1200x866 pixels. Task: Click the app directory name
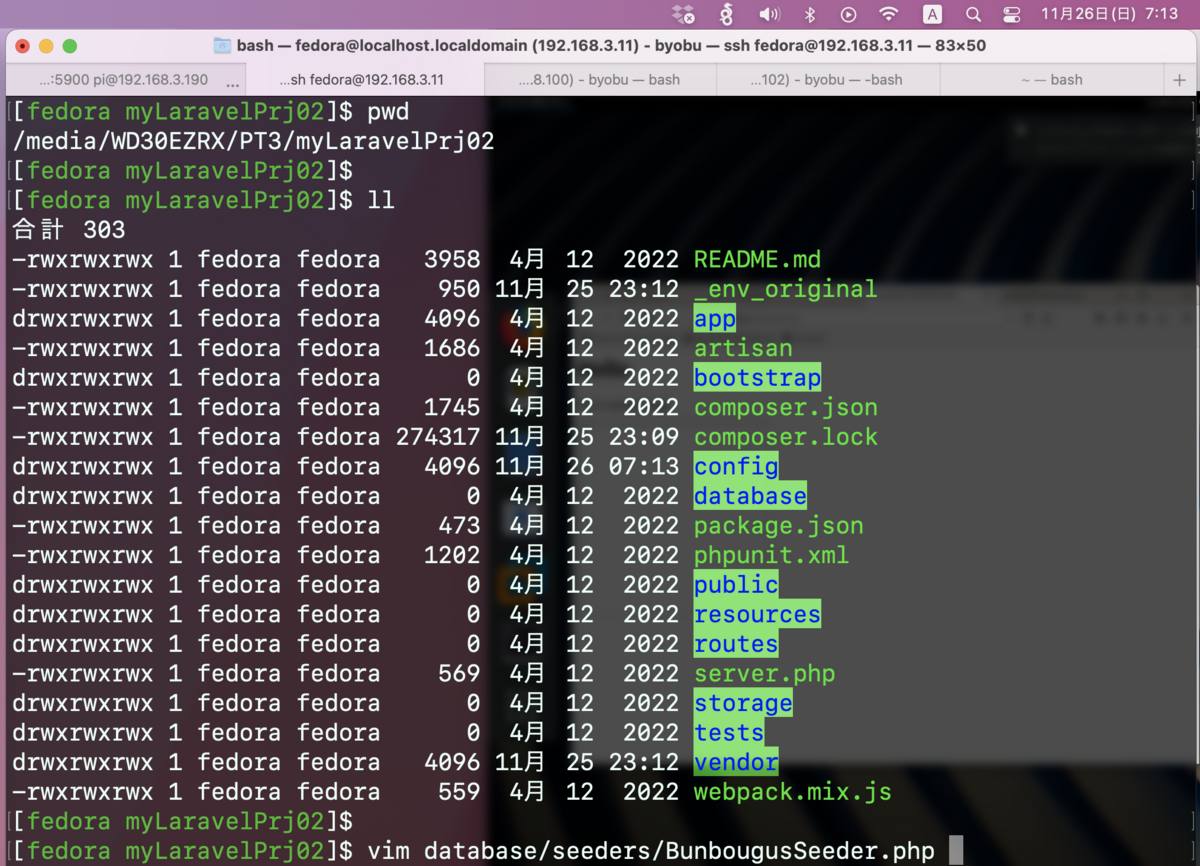(715, 319)
